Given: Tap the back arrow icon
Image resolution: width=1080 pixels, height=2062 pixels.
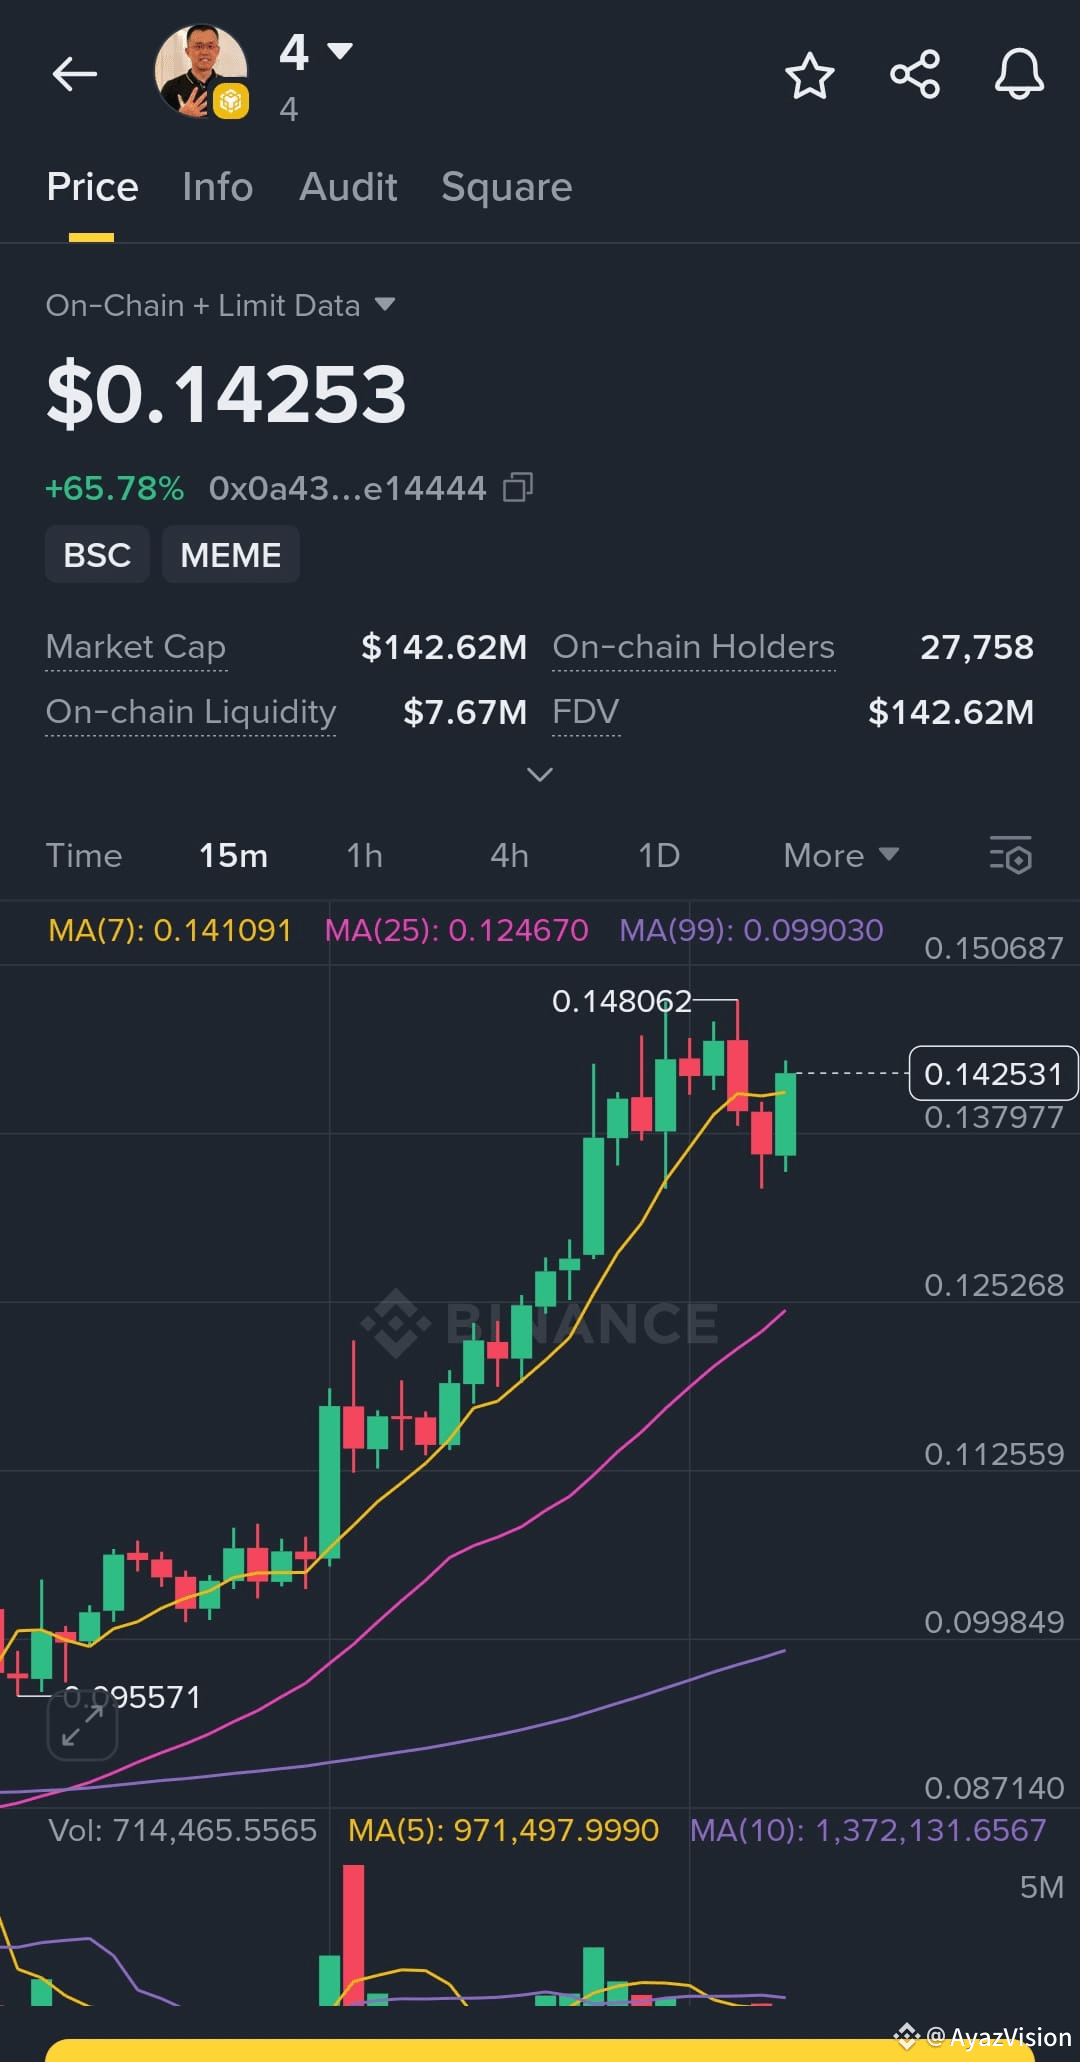Looking at the screenshot, I should pos(75,74).
